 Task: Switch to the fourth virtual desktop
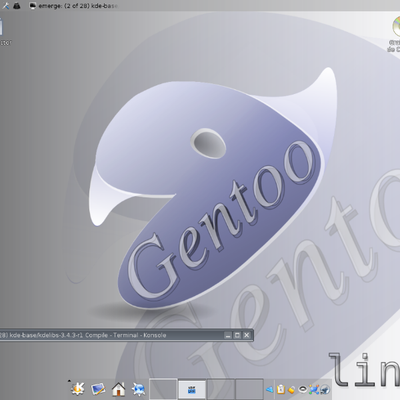point(250,389)
